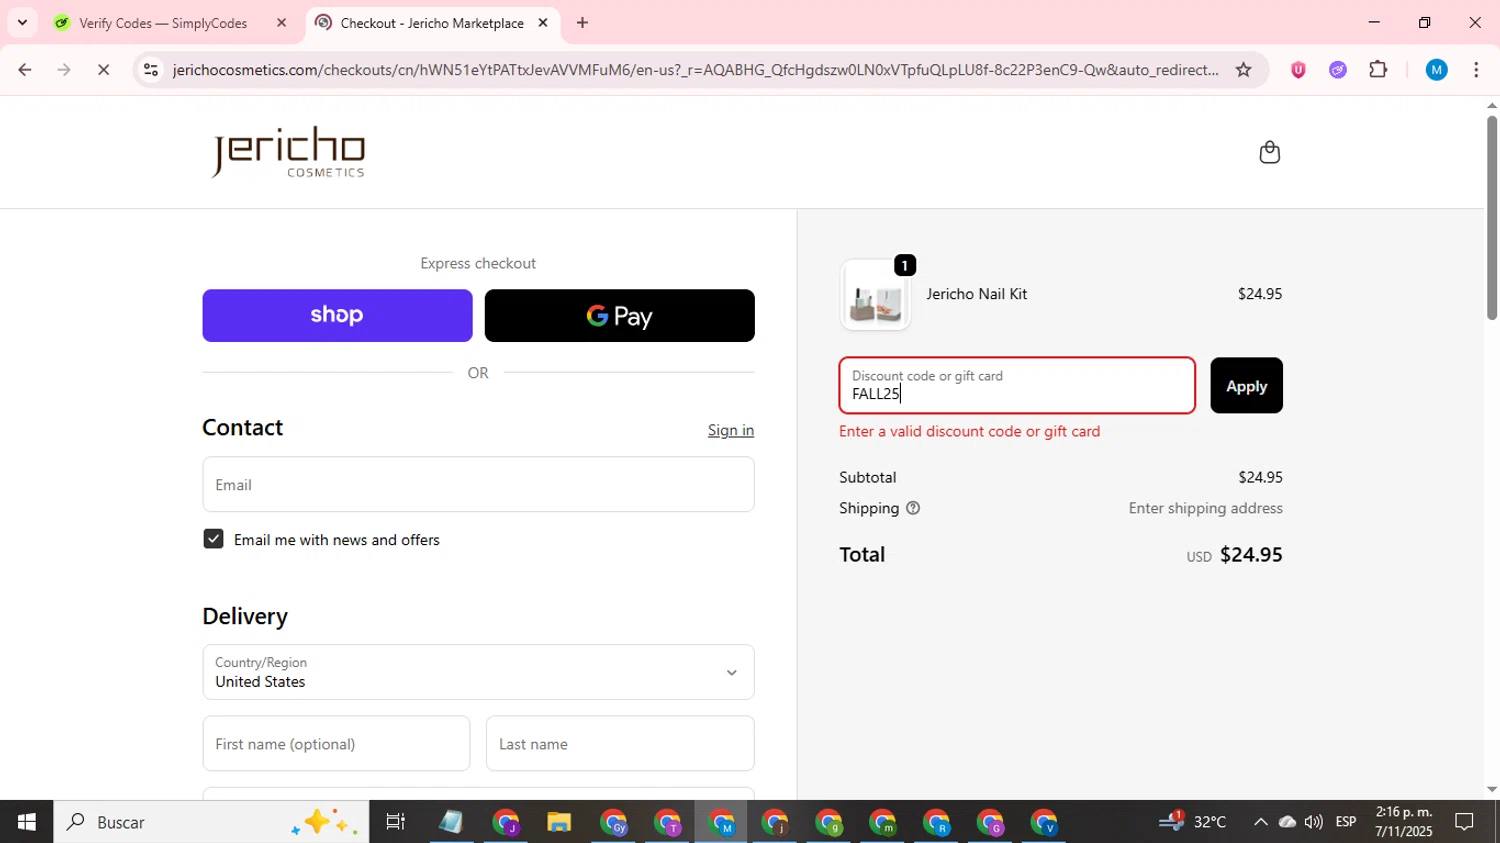Bookmark this page with the star icon

[x=1243, y=69]
